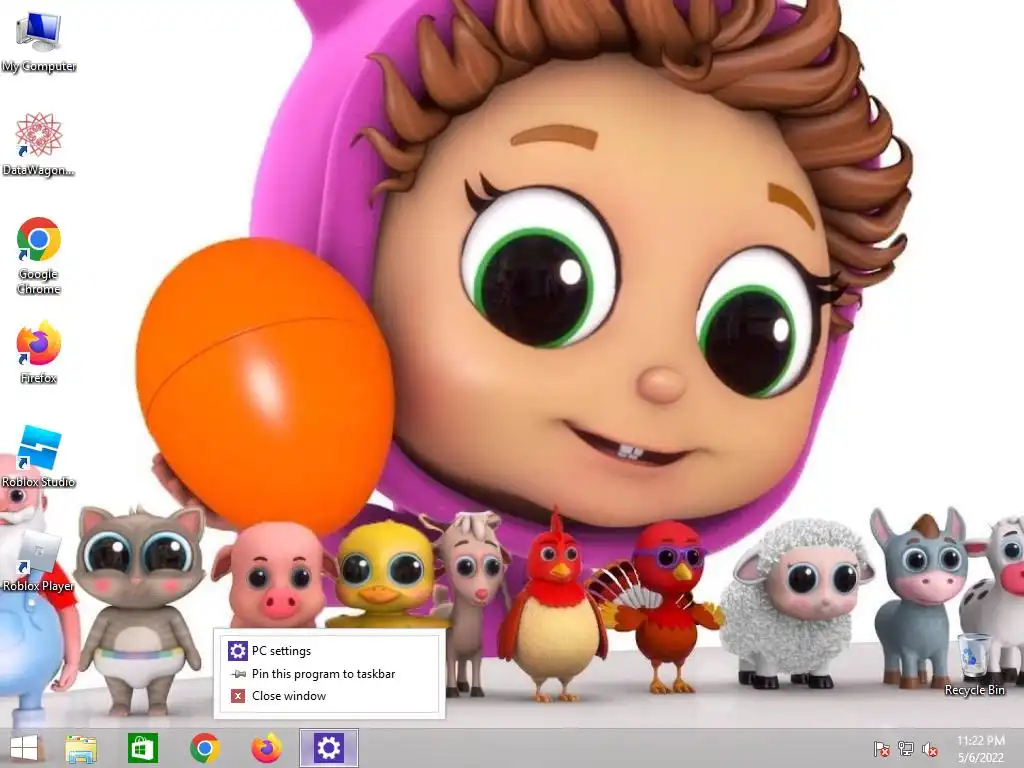The height and width of the screenshot is (768, 1024).
Task: Choose PC settings in the jump list
Action: click(329, 651)
